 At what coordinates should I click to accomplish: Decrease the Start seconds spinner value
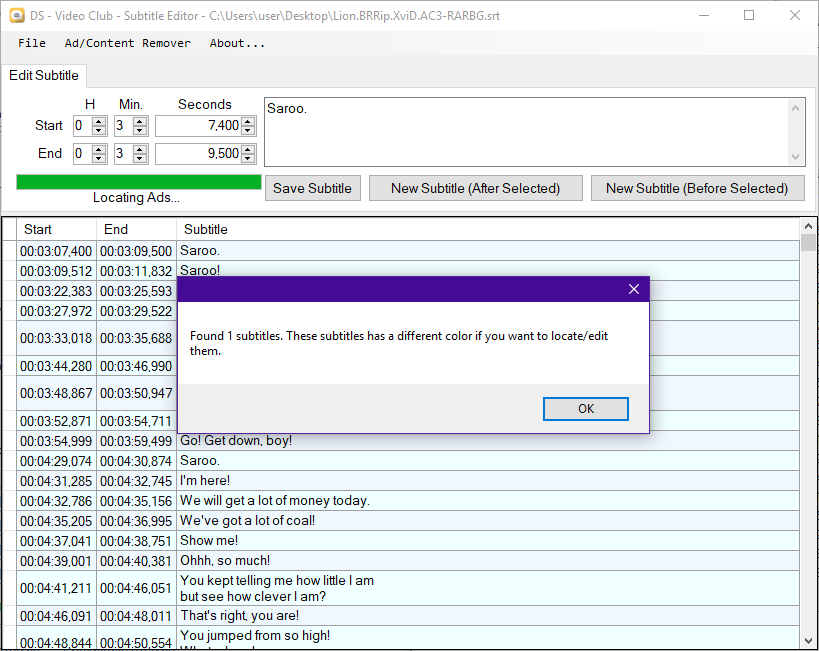(x=248, y=131)
